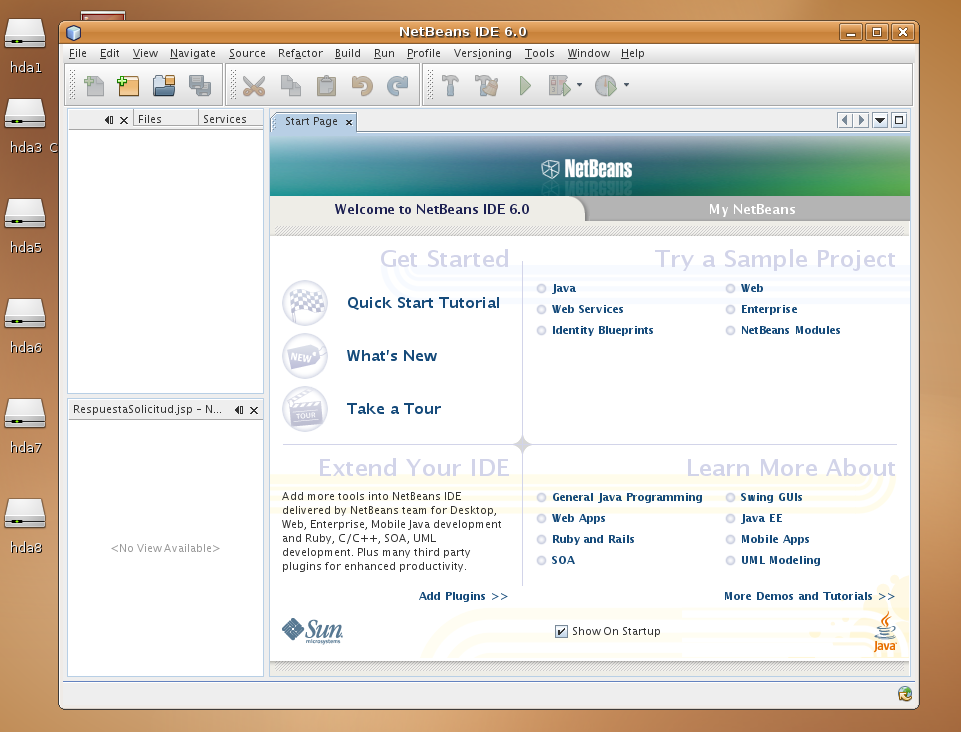Click the Build Main Project hammer icon
Viewport: 961px width, 732px height.
pyautogui.click(x=450, y=85)
